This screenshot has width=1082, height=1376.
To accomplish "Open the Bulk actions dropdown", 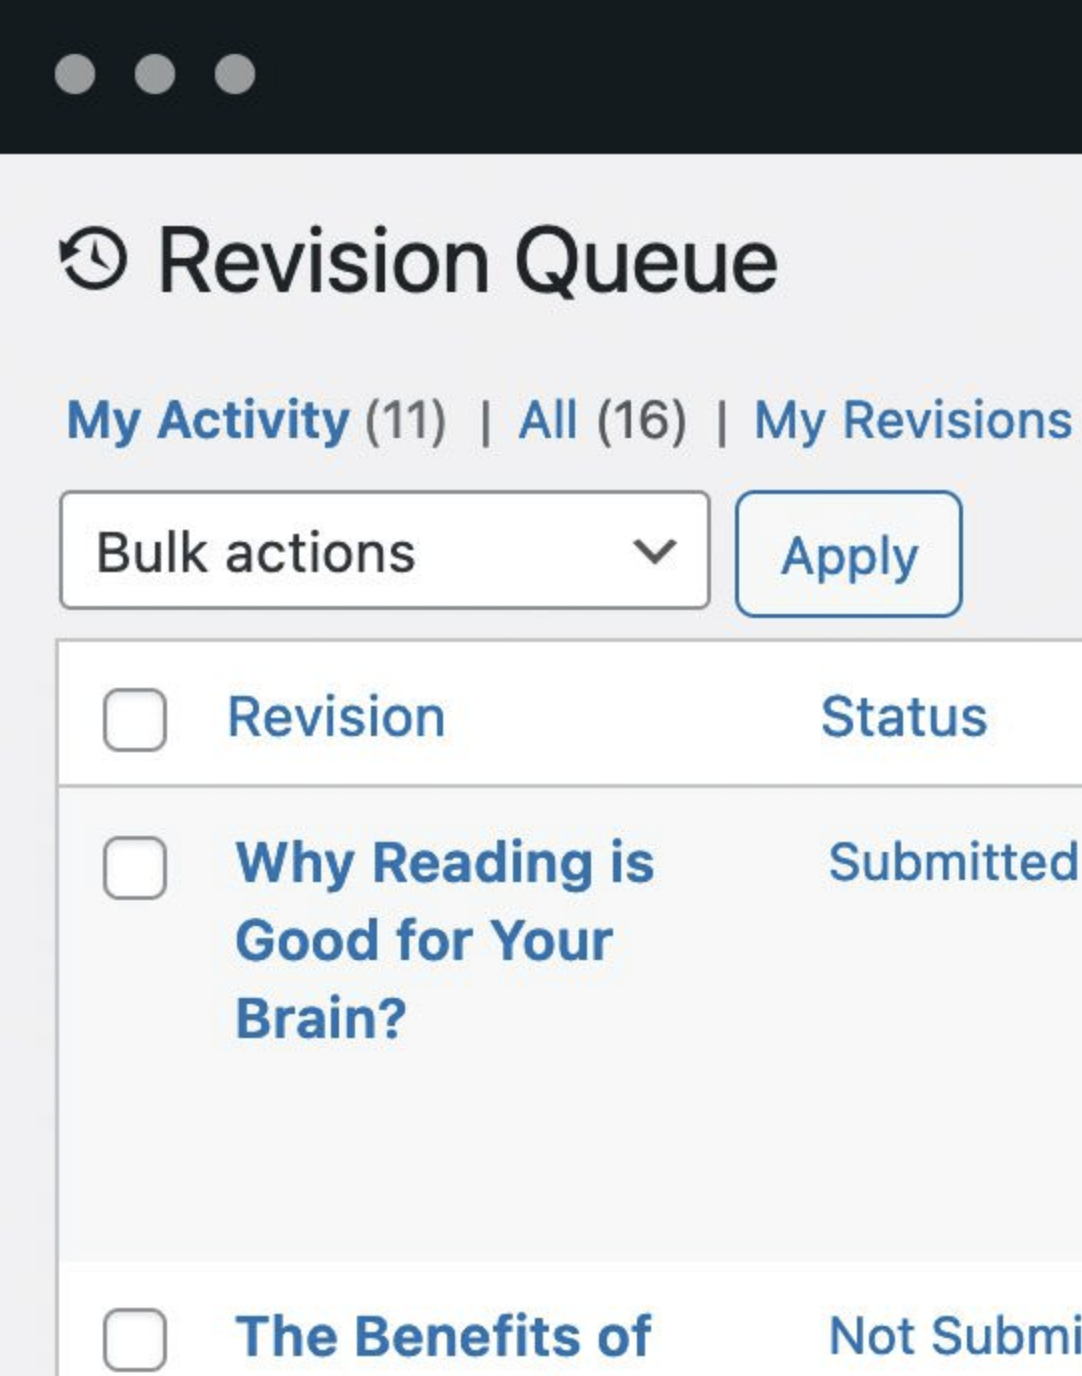I will pos(384,551).
